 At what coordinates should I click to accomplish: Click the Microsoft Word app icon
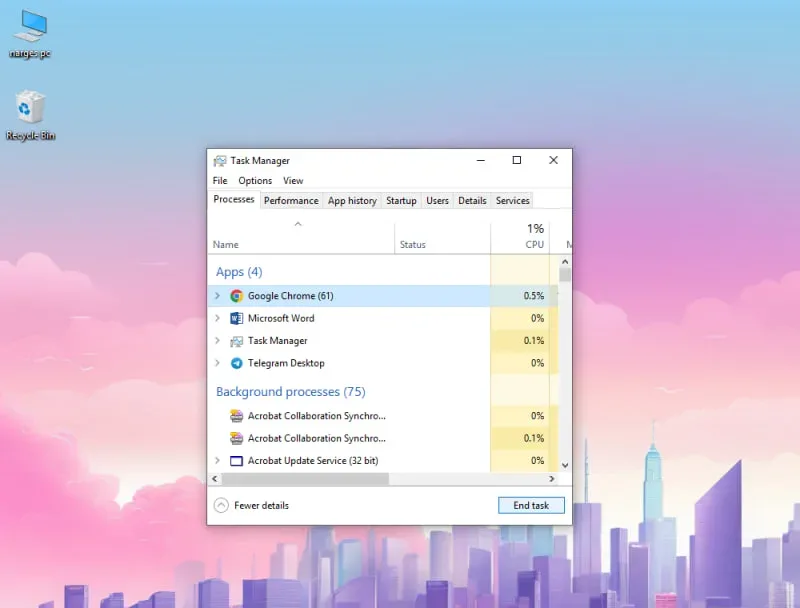click(x=236, y=318)
